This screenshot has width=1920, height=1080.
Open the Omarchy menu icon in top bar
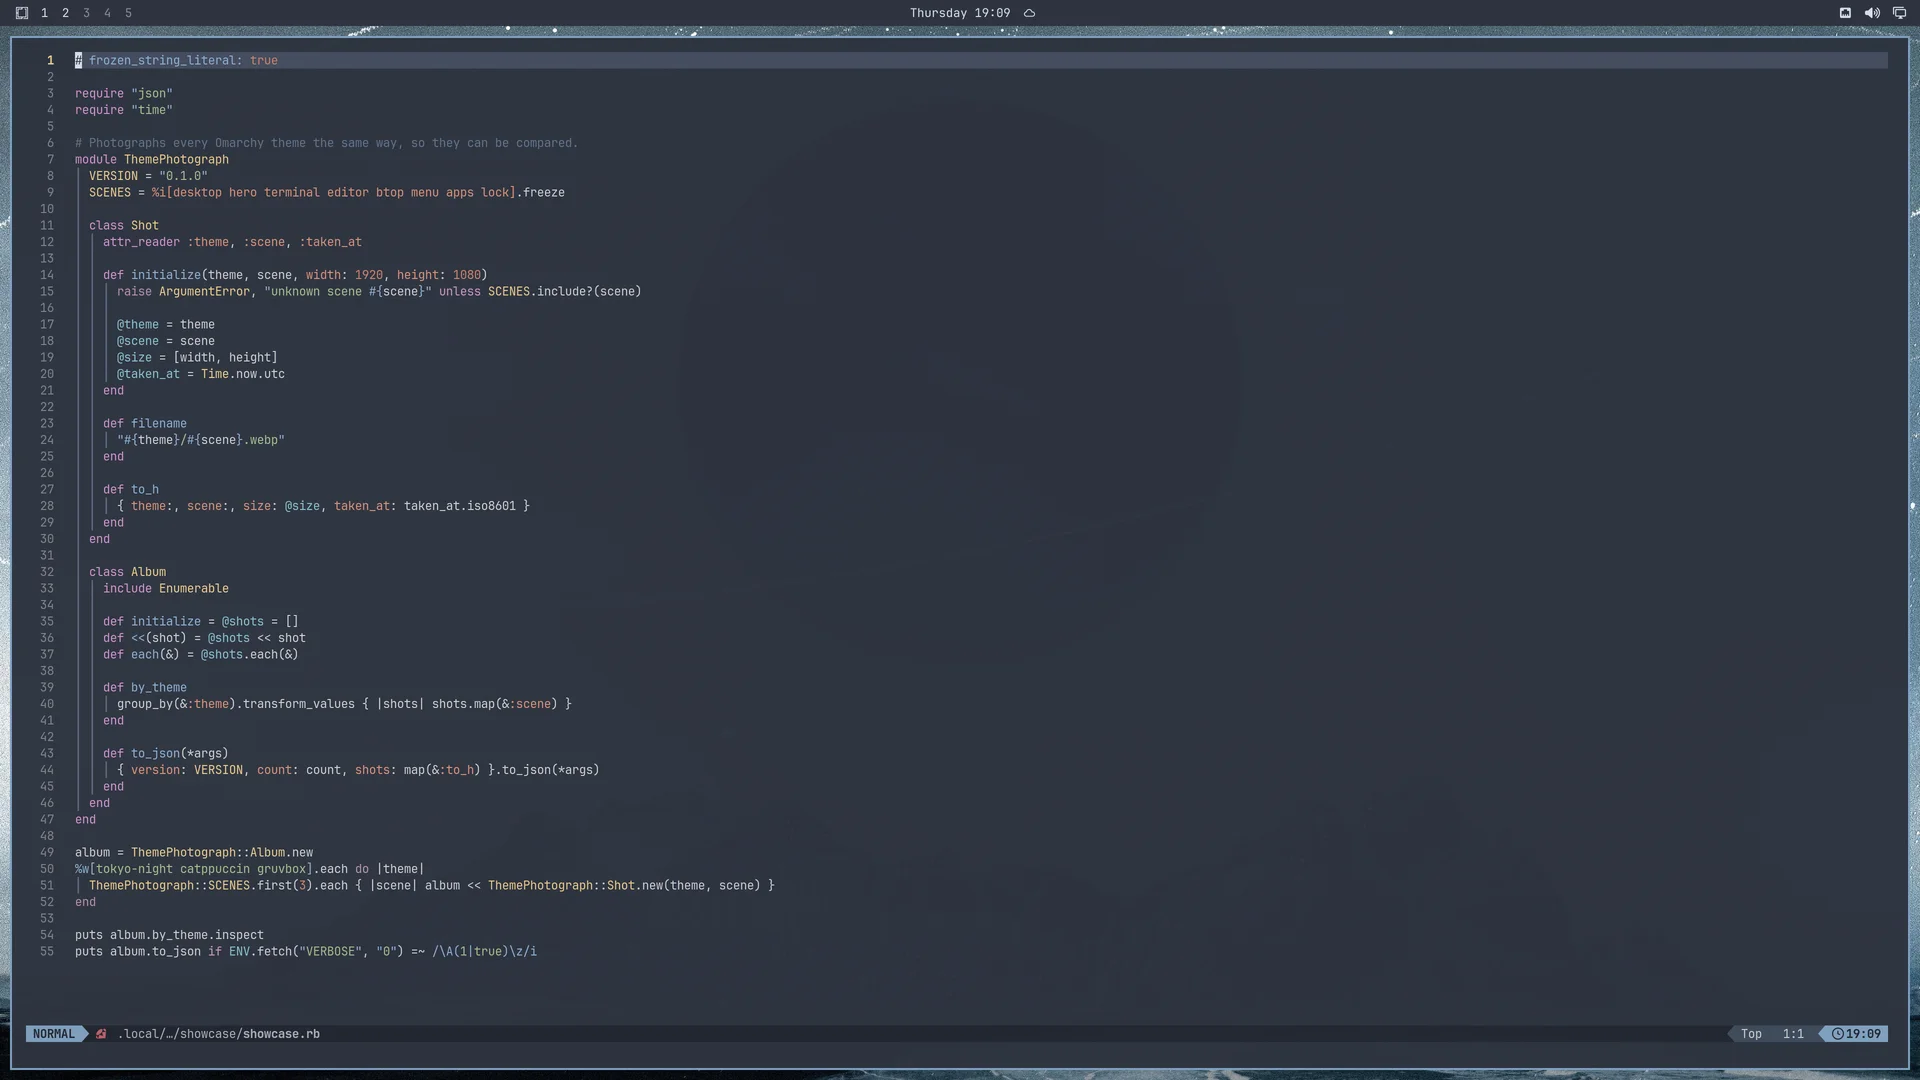pos(22,13)
